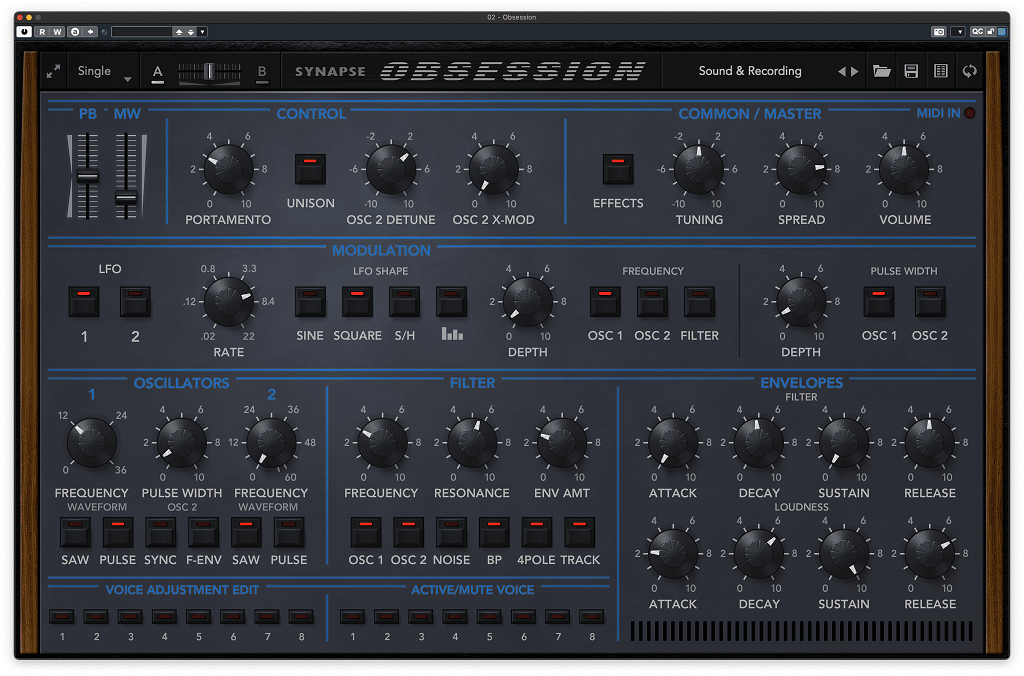Click the A/B compare icon in host toolbar
Viewport: 1024px width, 676px height.
(x=75, y=31)
